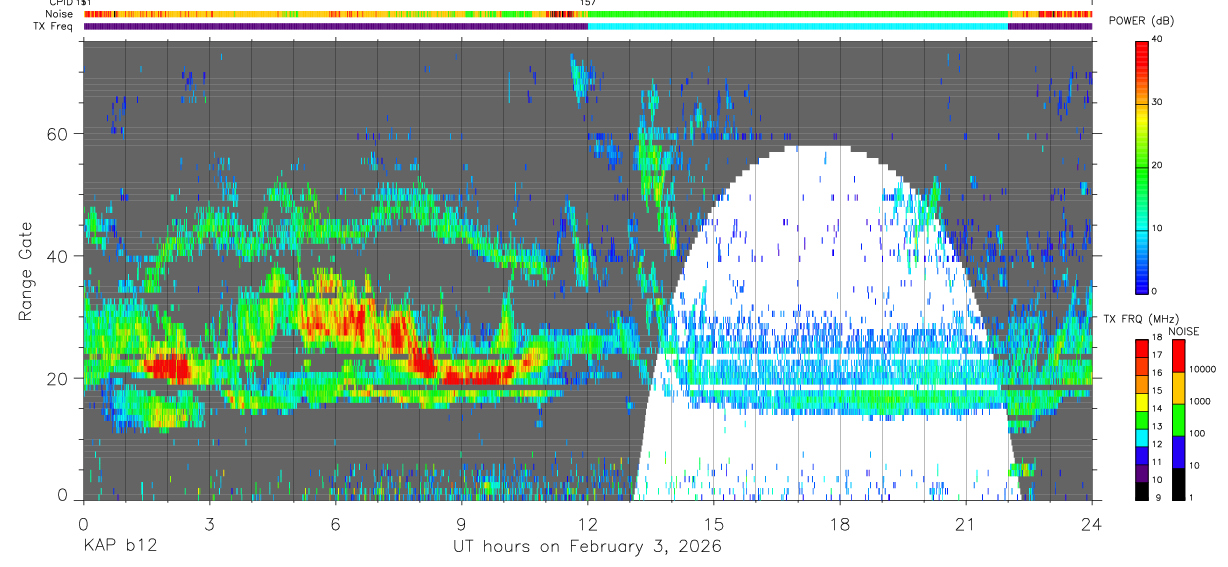Click the 'UT hours on February 3, 2026' axis title
This screenshot has height=567, width=1228.
587,547
